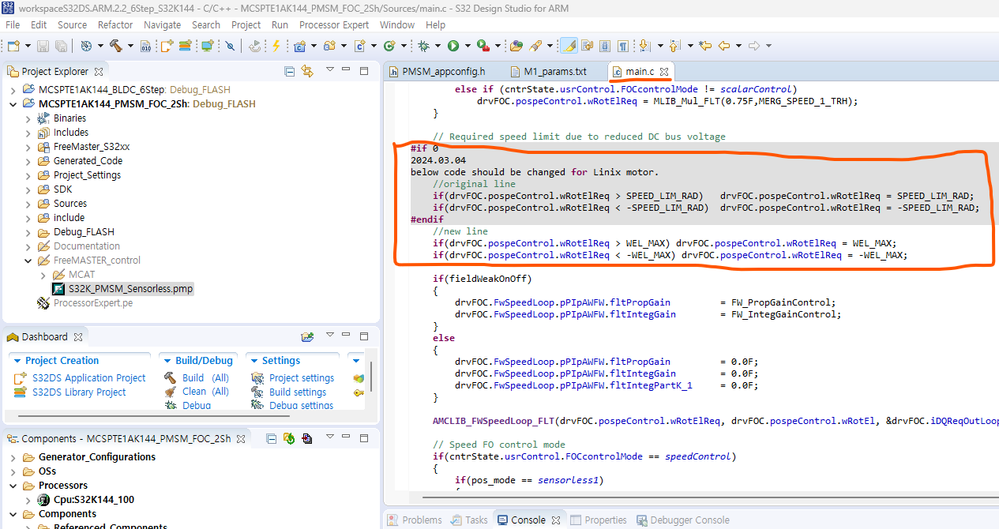Click the Save toolbar icon

tap(43, 46)
